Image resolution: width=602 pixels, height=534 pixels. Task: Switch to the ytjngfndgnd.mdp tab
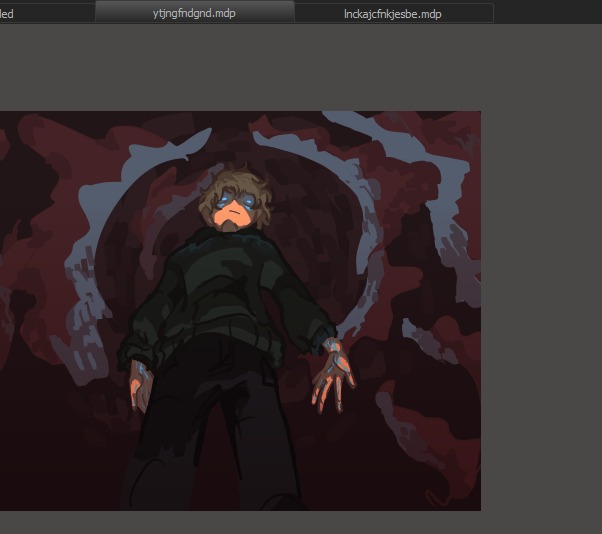click(194, 12)
